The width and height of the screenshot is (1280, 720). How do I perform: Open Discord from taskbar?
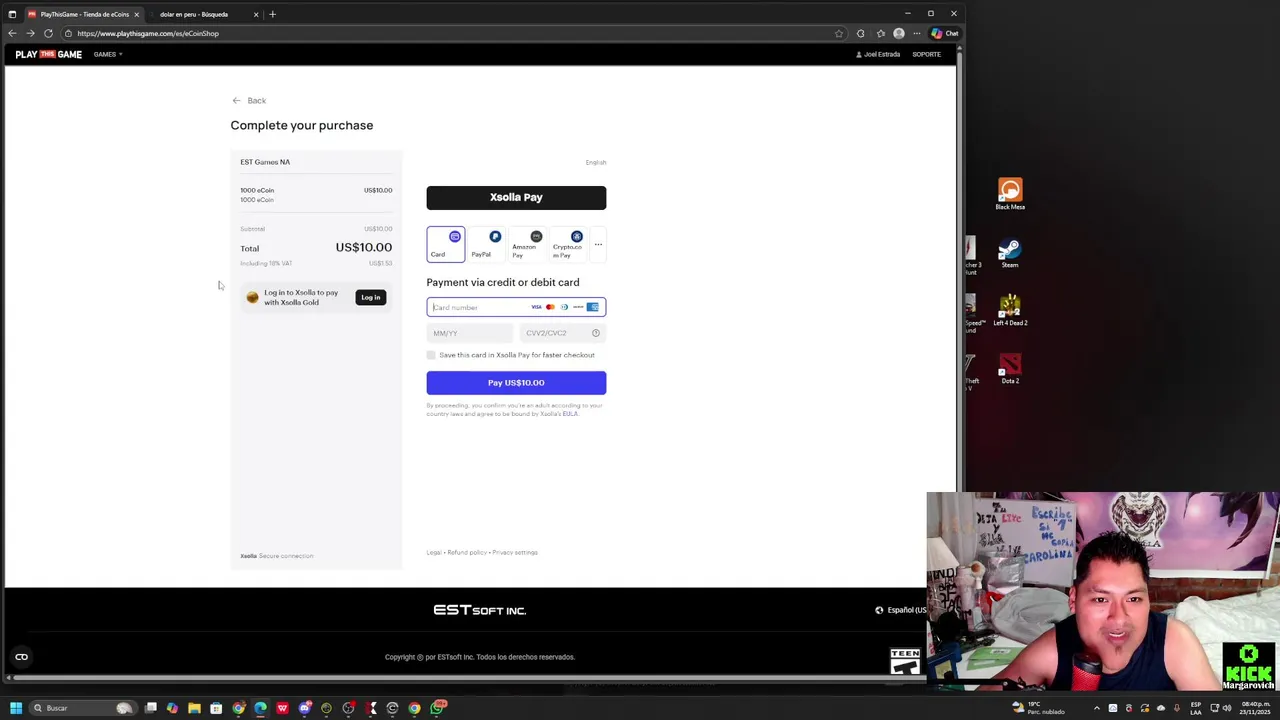[x=304, y=708]
